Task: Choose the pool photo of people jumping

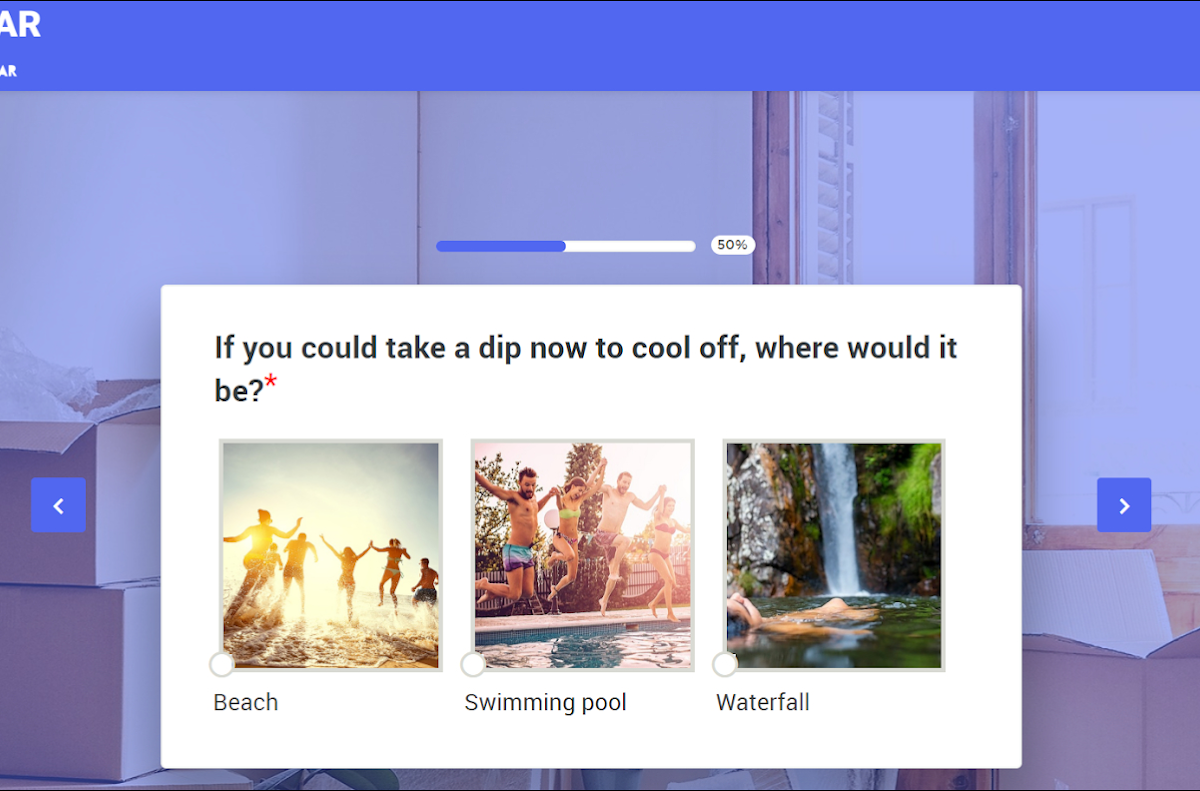Action: pos(582,555)
